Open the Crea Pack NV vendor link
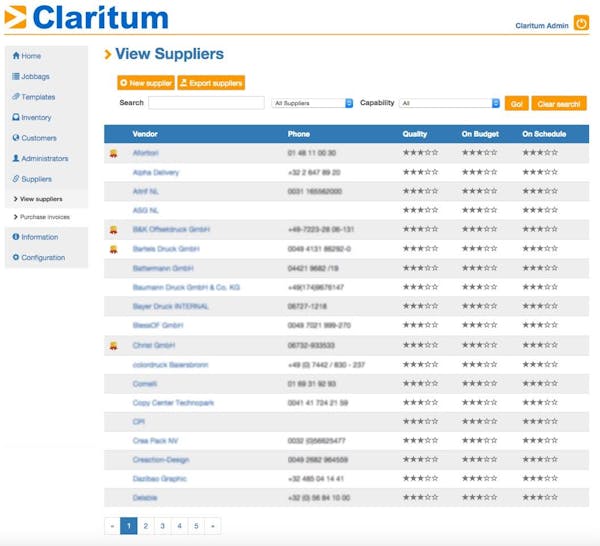Screen dimensions: 600x546 point(155,441)
